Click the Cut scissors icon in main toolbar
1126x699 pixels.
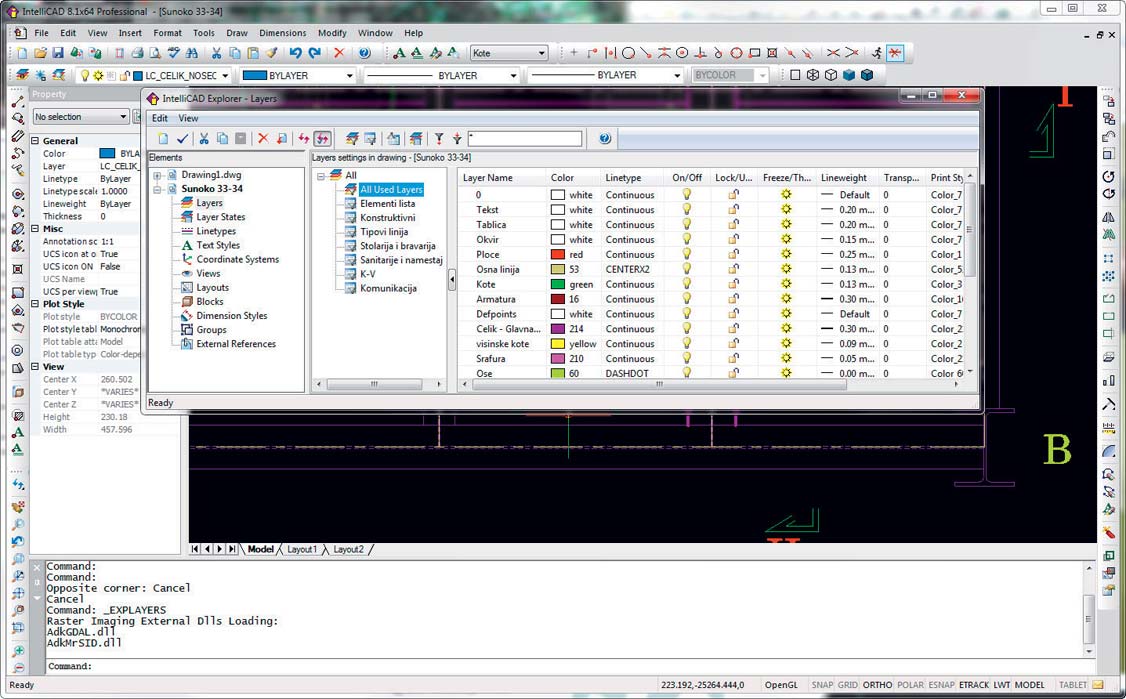click(x=216, y=53)
